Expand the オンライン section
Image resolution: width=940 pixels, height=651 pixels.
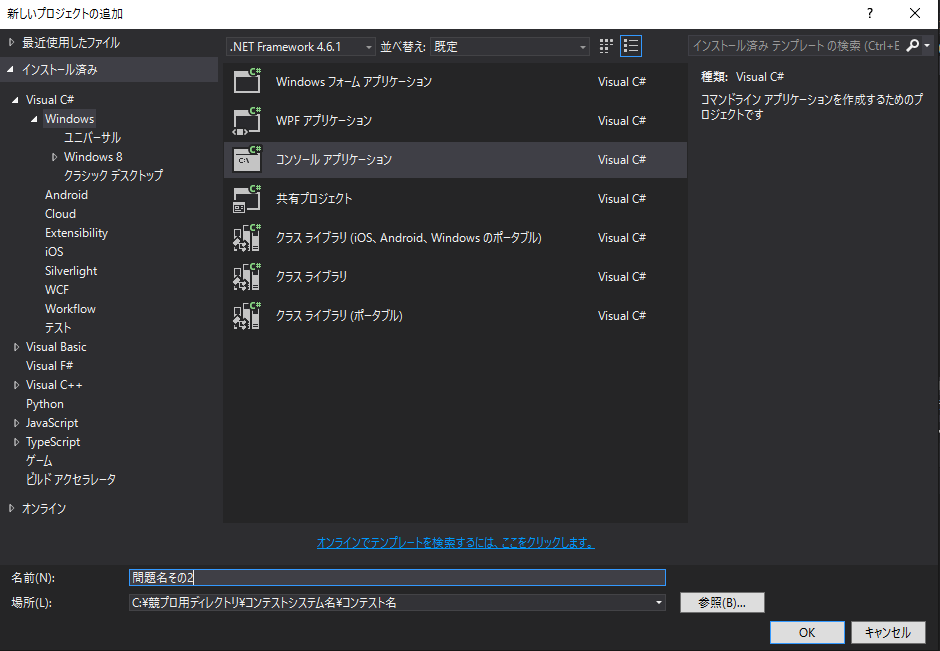click(x=11, y=508)
